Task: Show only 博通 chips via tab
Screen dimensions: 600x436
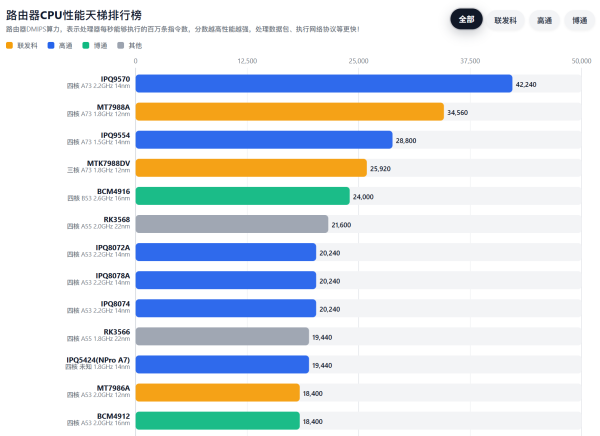Action: coord(578,20)
